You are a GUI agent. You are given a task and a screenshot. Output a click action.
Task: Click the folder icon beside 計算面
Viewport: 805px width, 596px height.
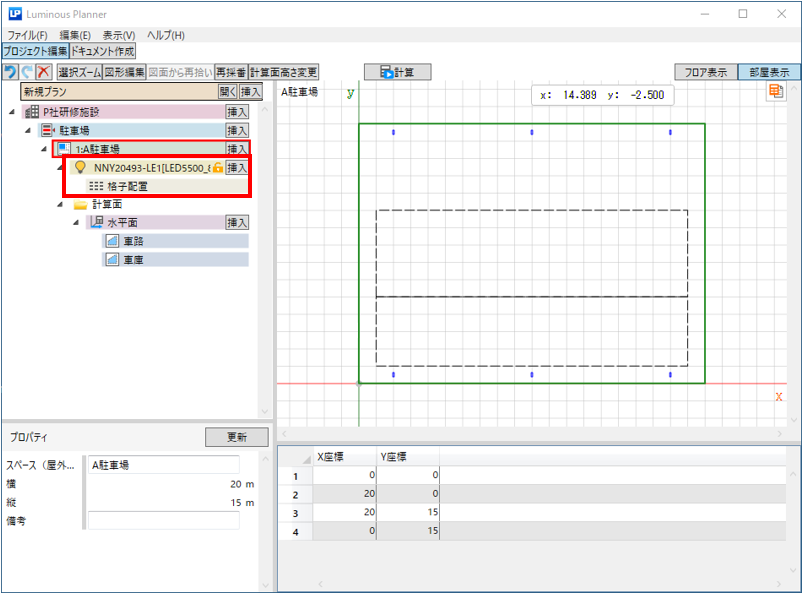[80, 204]
